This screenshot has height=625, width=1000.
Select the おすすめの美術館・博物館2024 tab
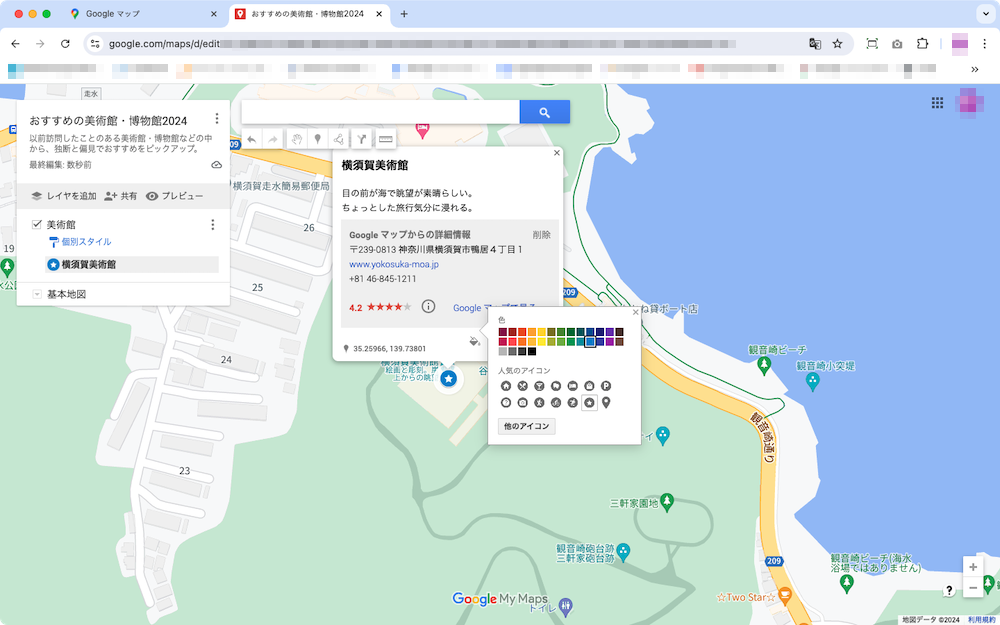[x=307, y=13]
